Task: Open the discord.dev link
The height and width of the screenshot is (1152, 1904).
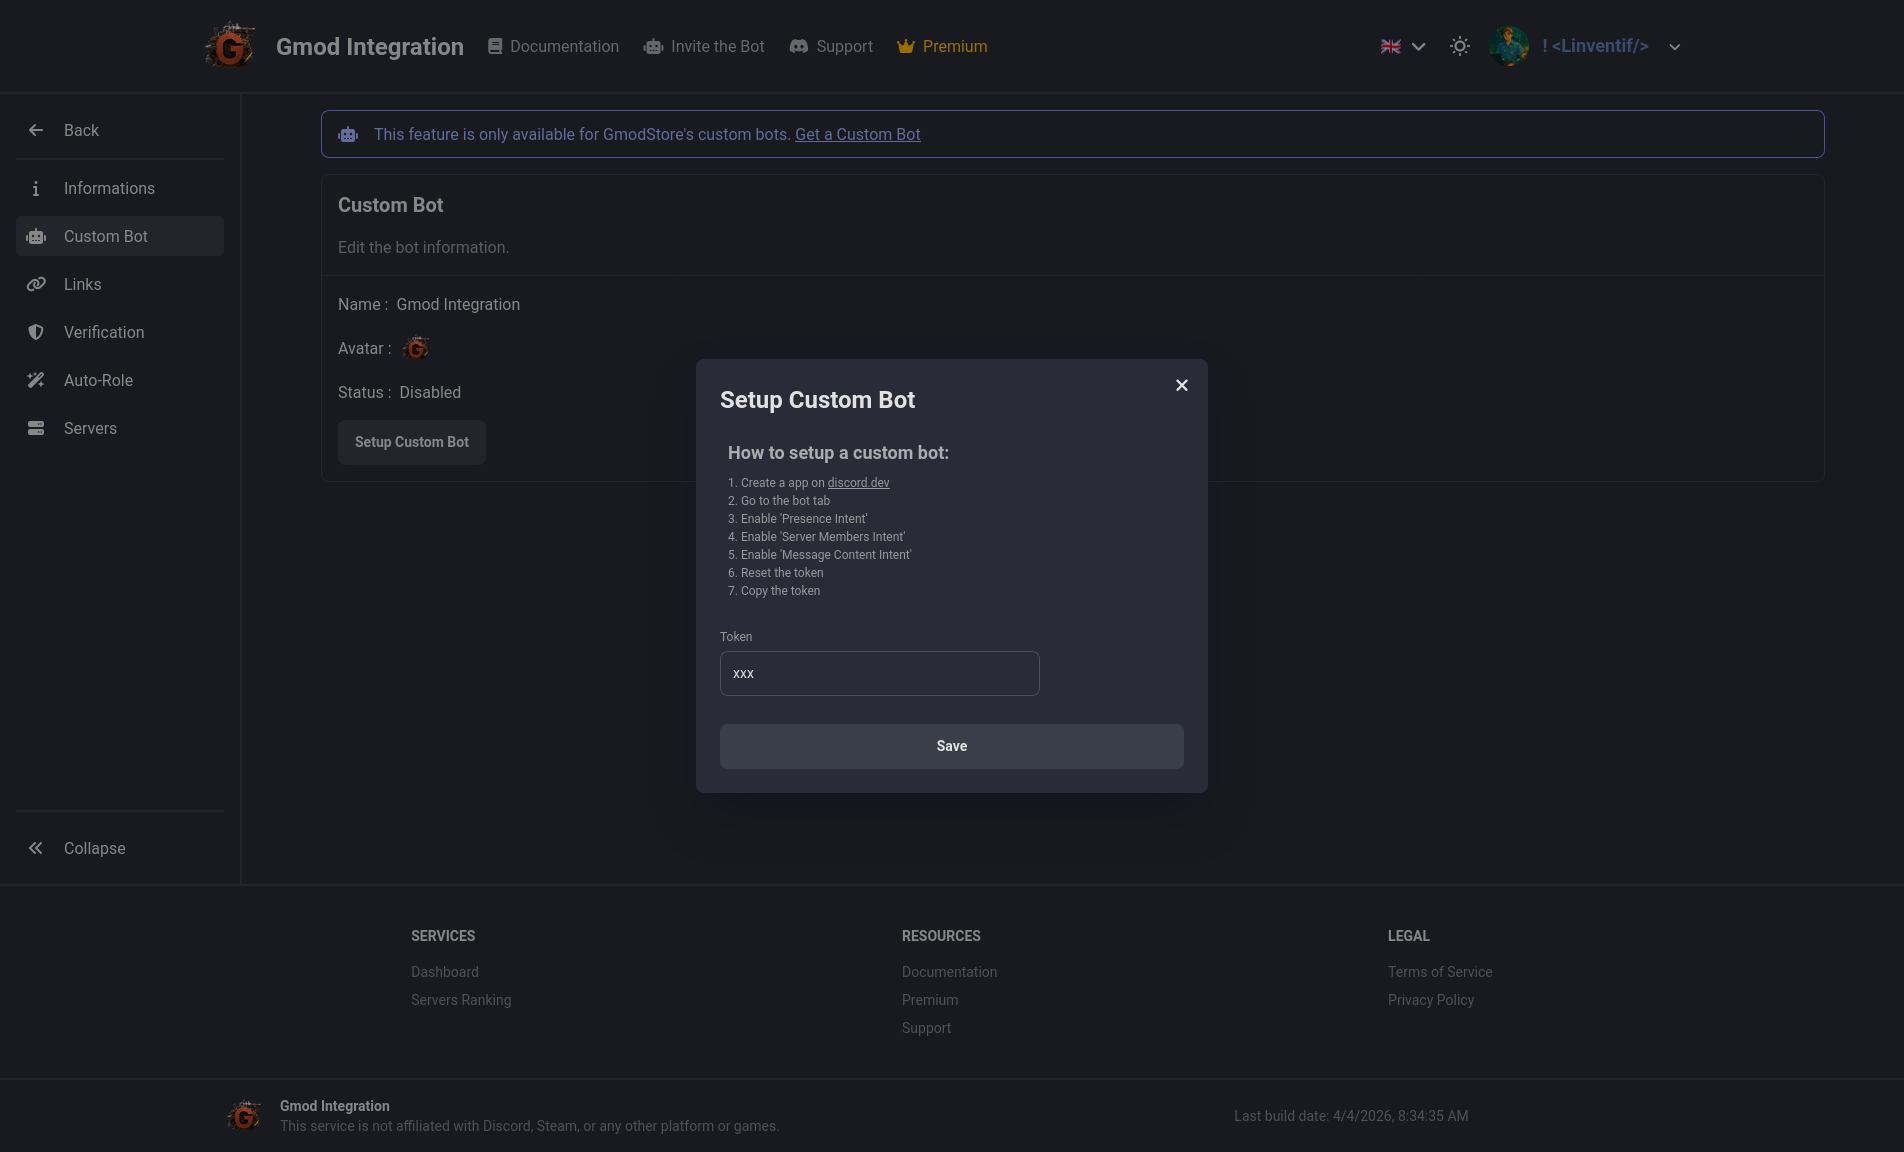Action: (x=858, y=483)
